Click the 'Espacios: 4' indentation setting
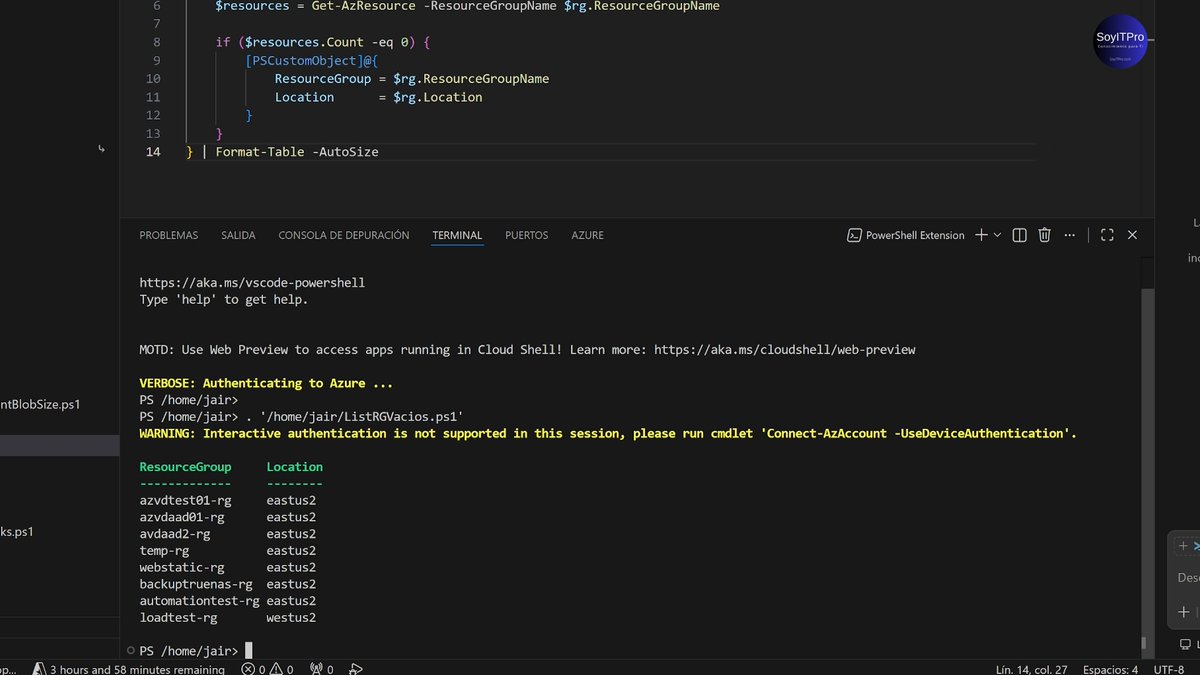 [1111, 669]
